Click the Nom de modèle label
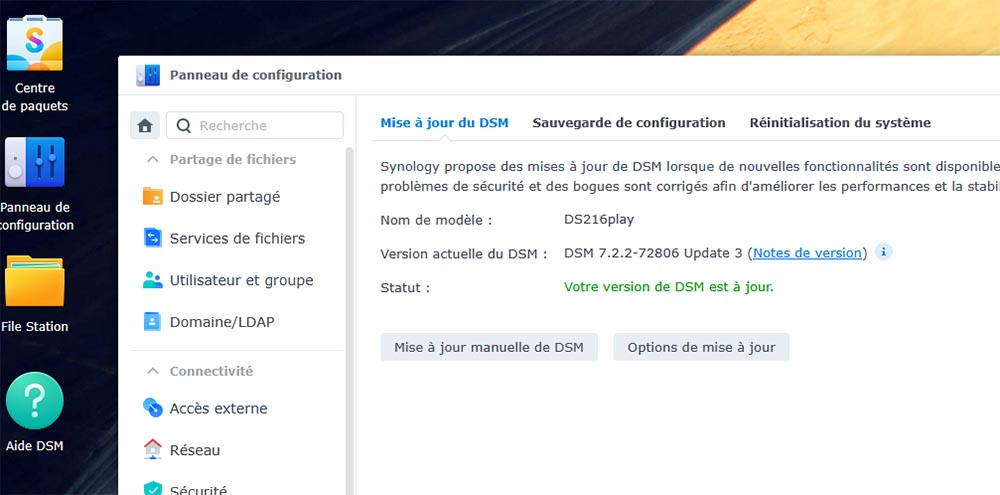1000x495 pixels. point(436,220)
